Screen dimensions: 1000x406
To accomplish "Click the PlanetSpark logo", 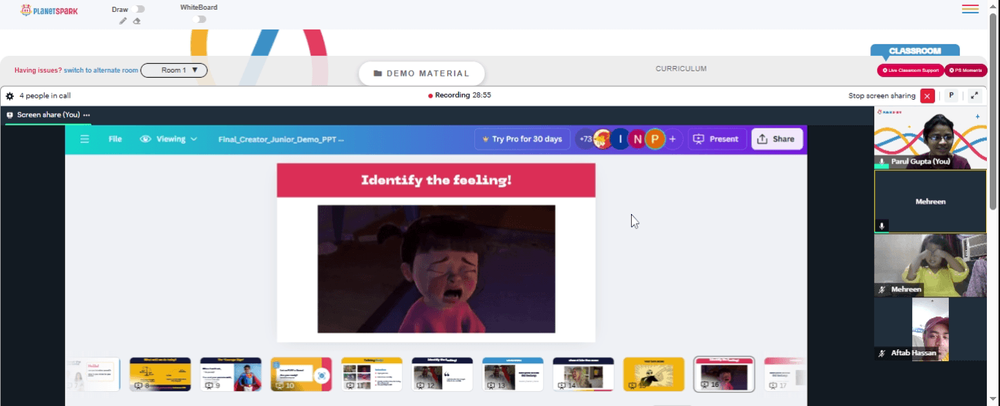I will pos(49,10).
